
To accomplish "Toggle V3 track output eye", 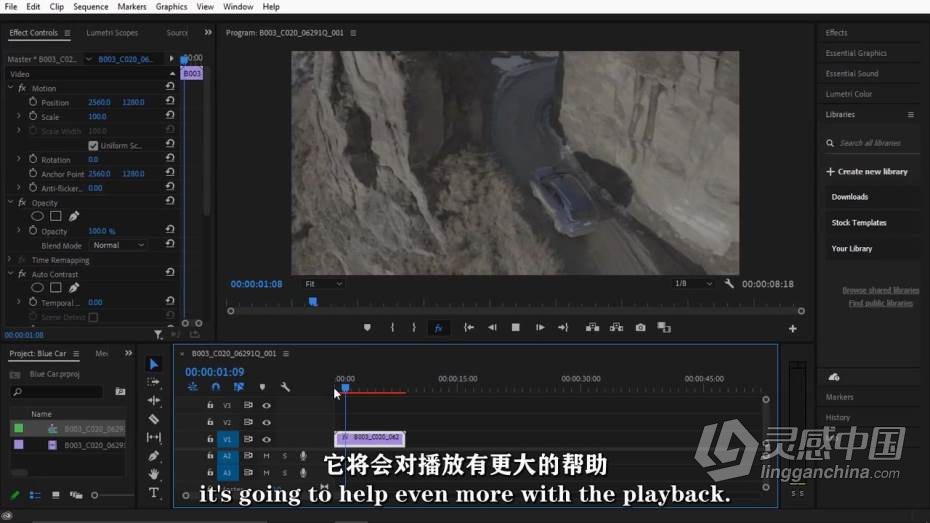I will pyautogui.click(x=266, y=406).
